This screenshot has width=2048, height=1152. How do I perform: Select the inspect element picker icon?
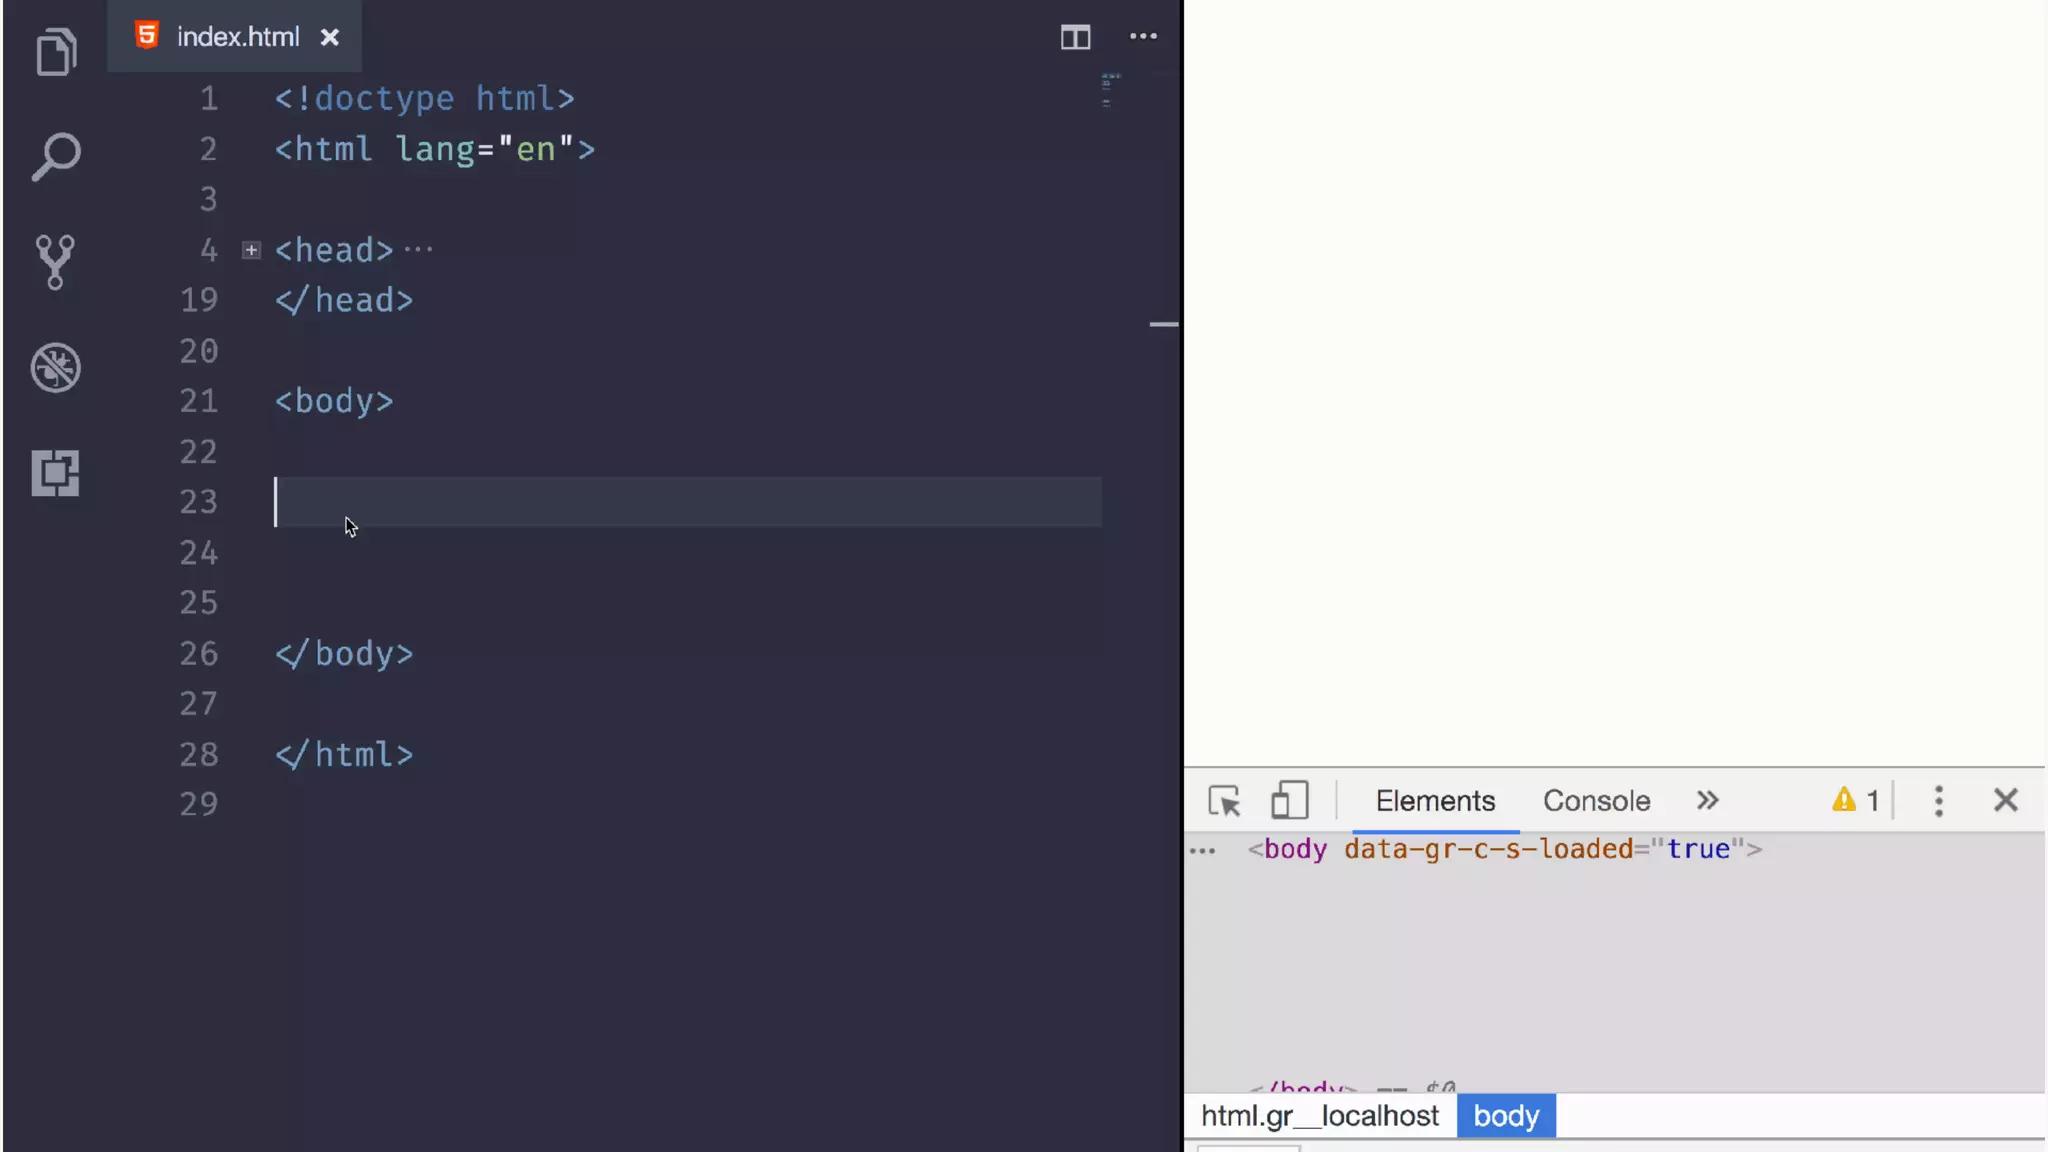[x=1224, y=801]
